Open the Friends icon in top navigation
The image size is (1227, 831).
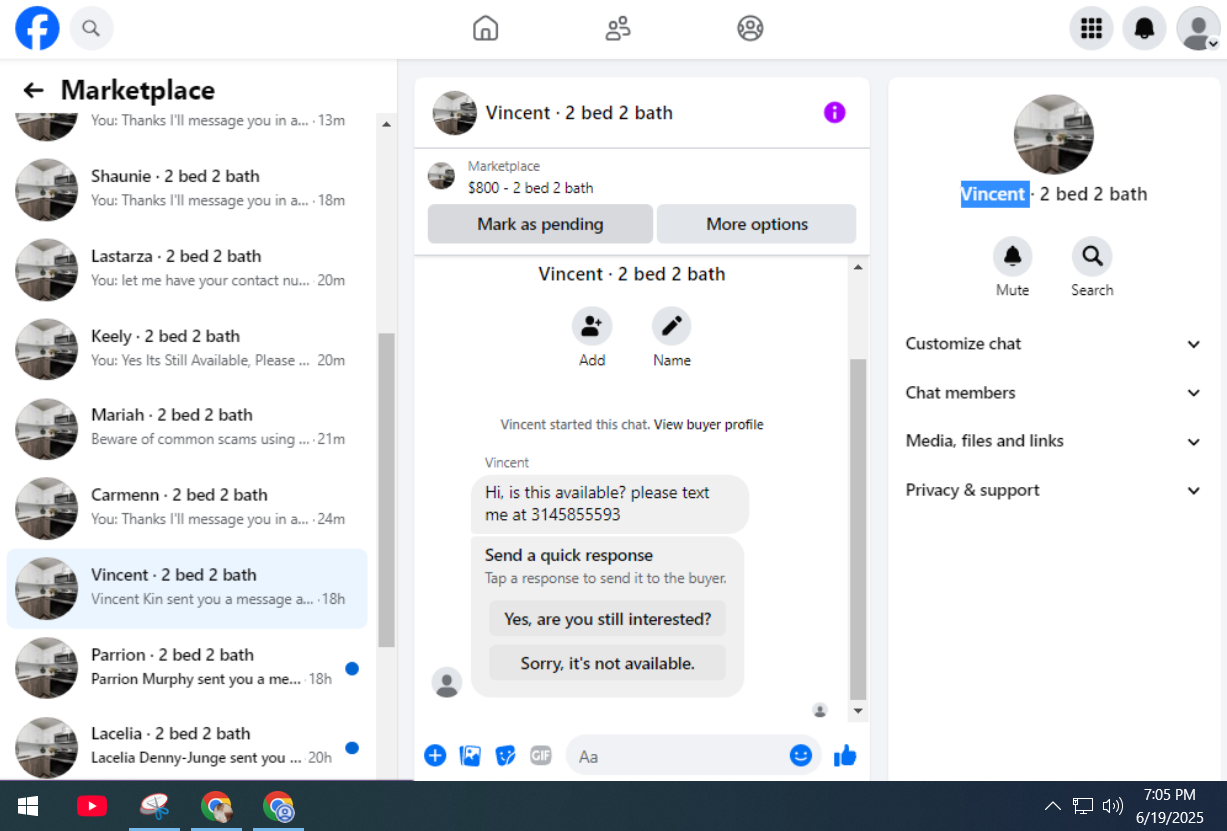click(x=618, y=28)
